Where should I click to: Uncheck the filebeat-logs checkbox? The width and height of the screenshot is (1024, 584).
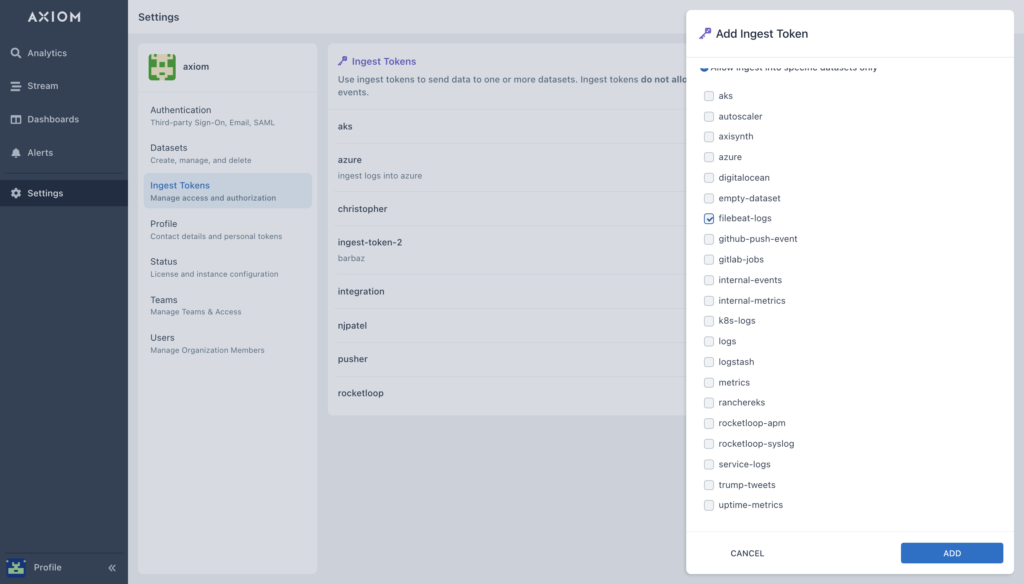(x=709, y=219)
